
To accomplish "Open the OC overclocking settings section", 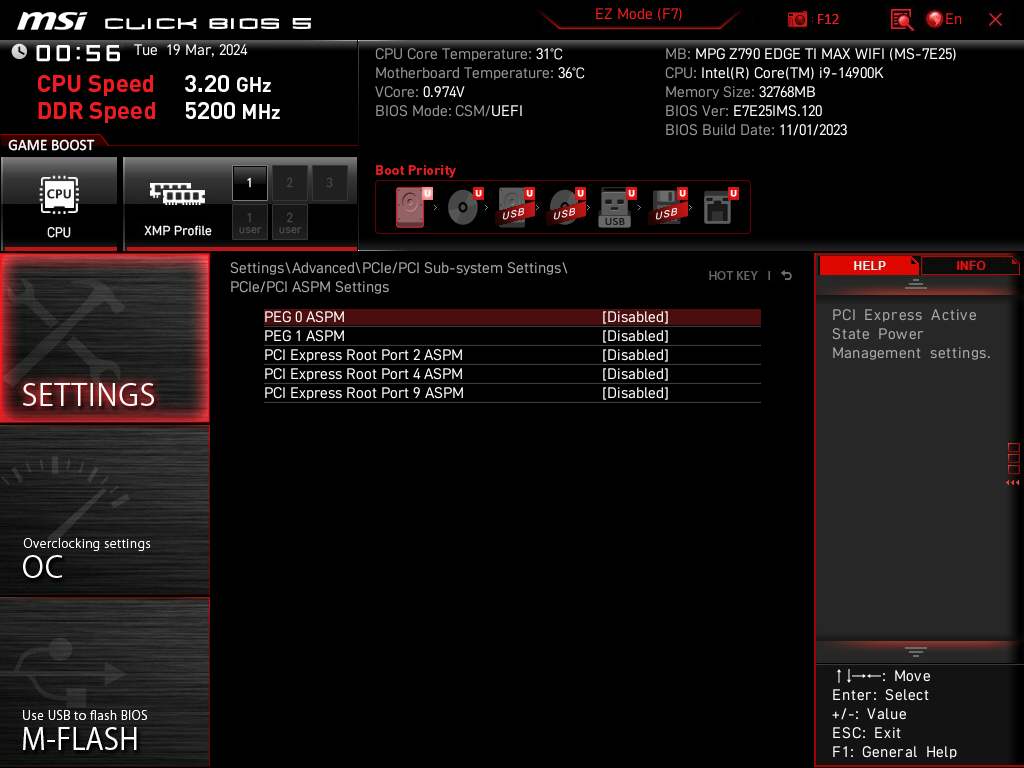I will coord(104,510).
